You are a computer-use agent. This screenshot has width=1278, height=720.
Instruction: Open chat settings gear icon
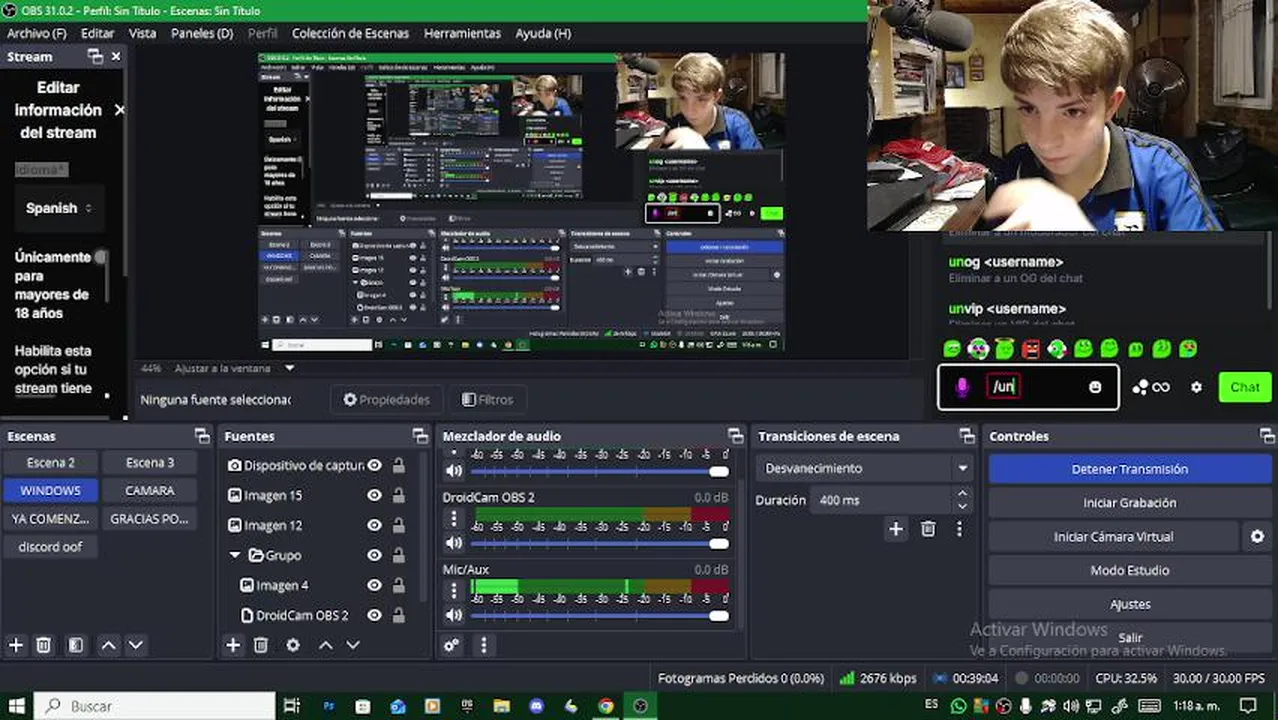[x=1196, y=387]
